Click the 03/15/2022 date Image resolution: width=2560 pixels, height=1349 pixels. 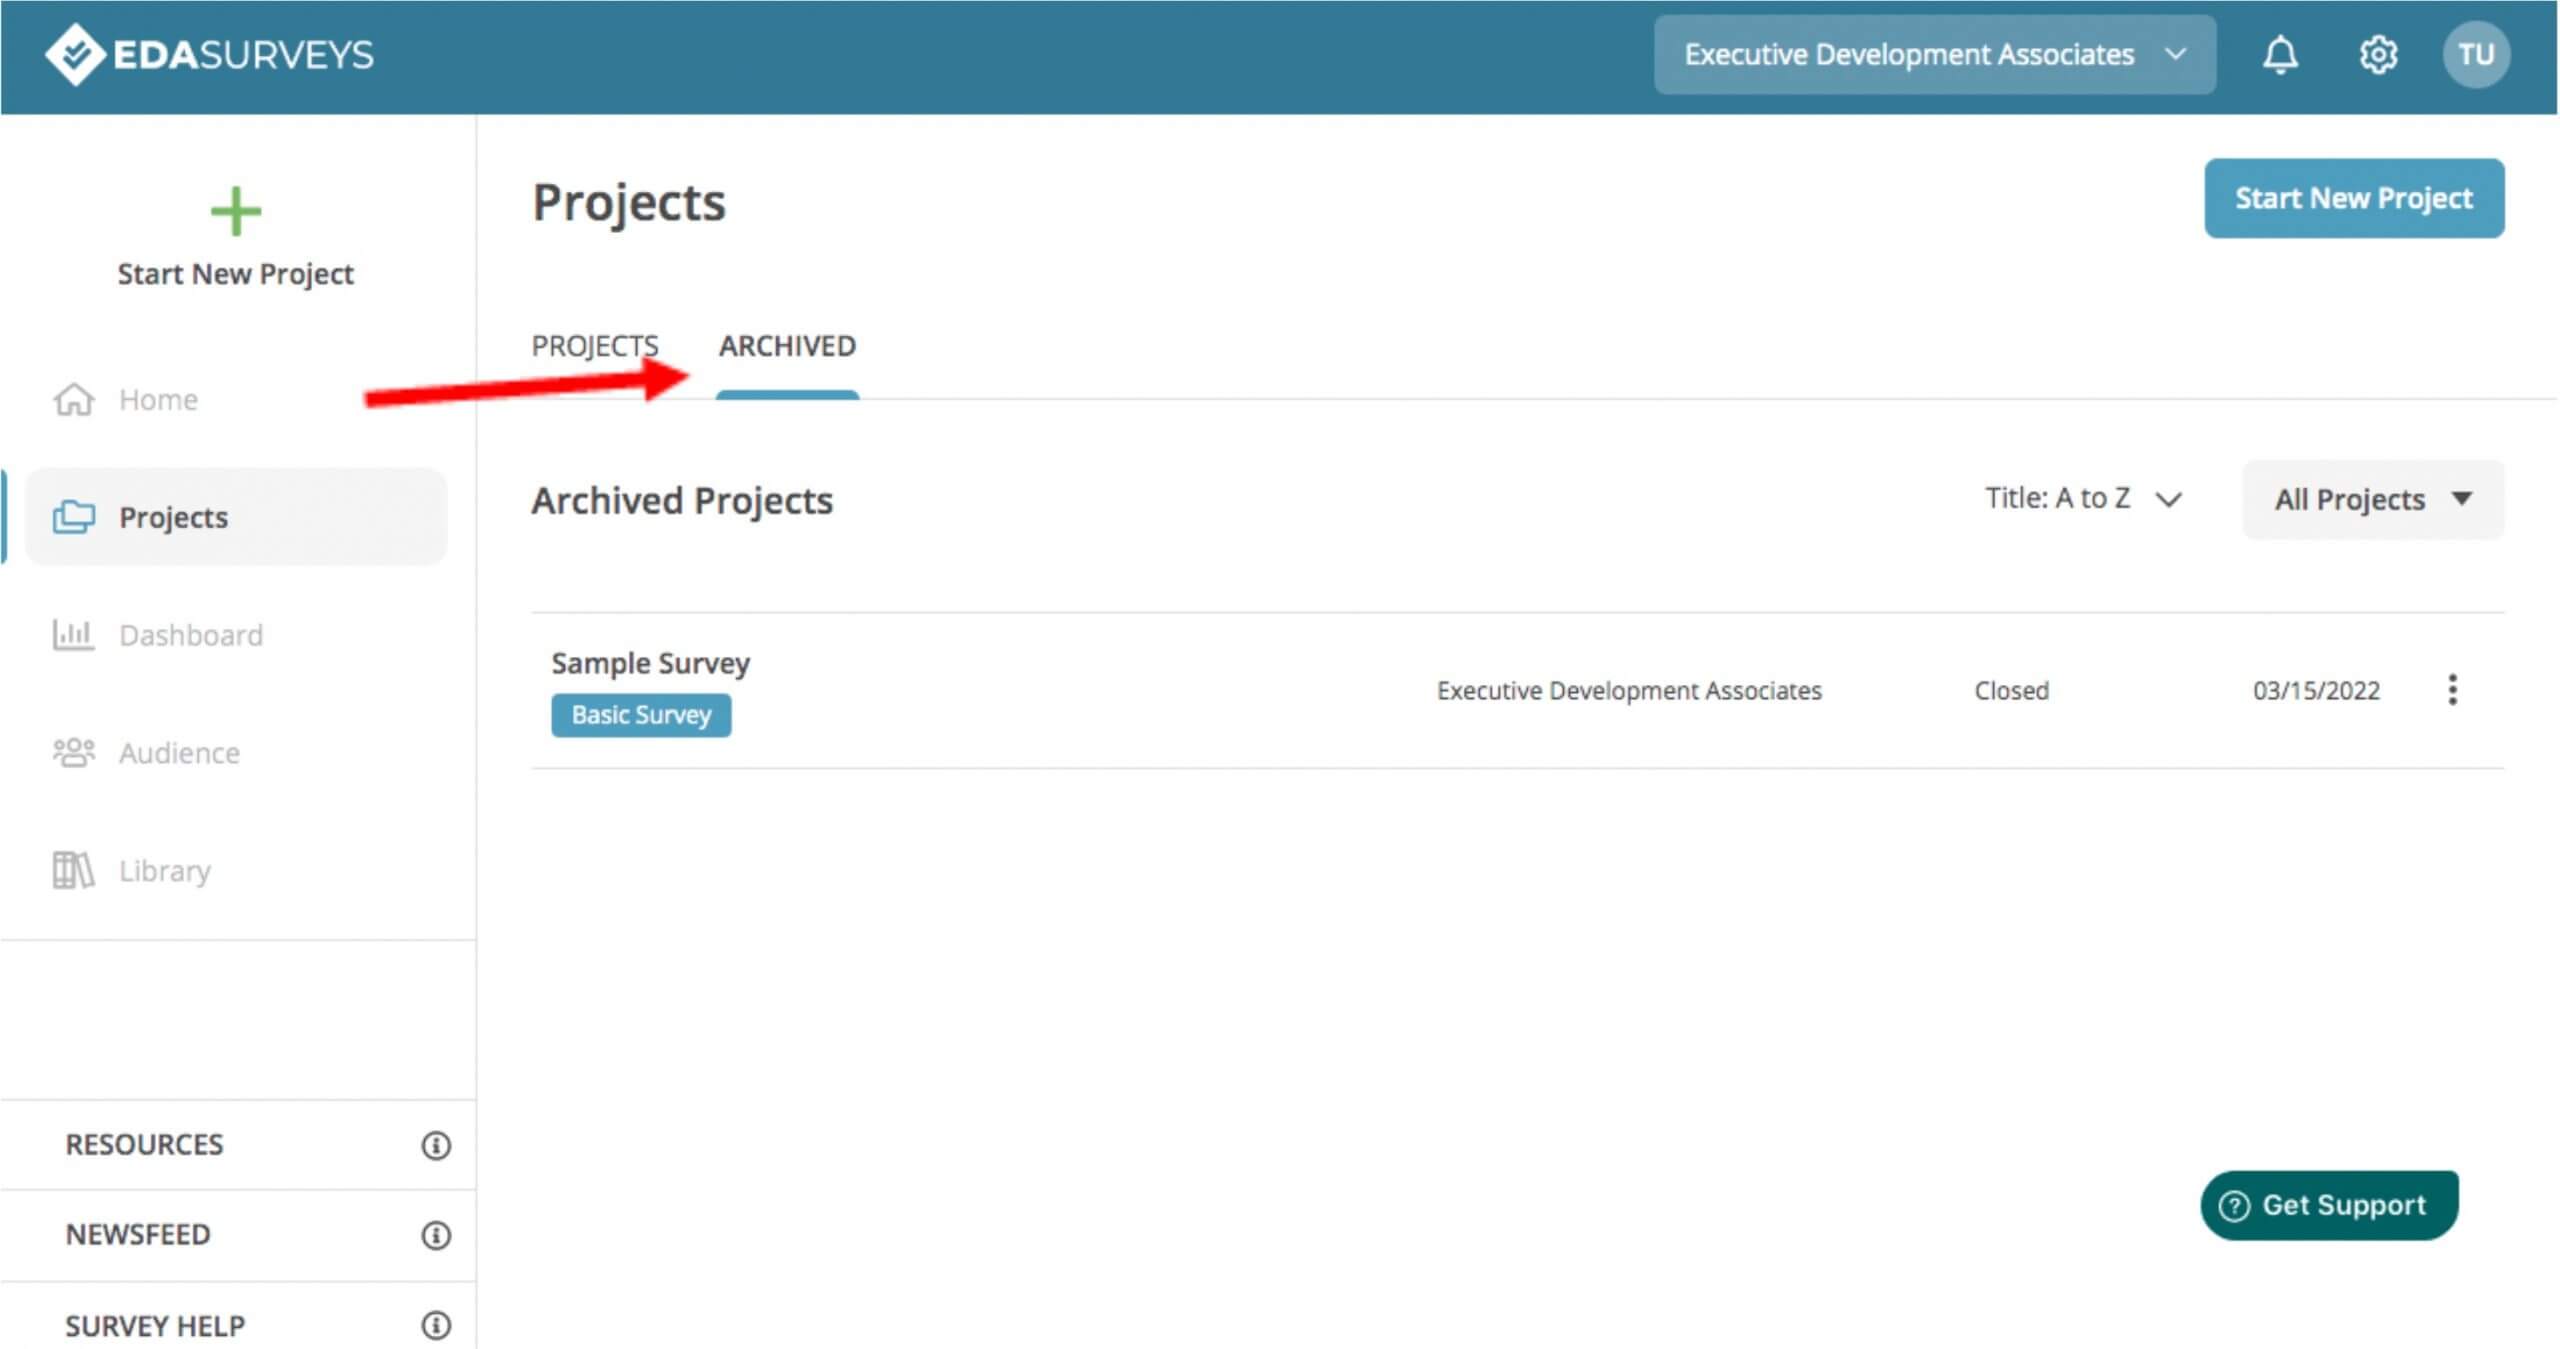click(x=2316, y=690)
